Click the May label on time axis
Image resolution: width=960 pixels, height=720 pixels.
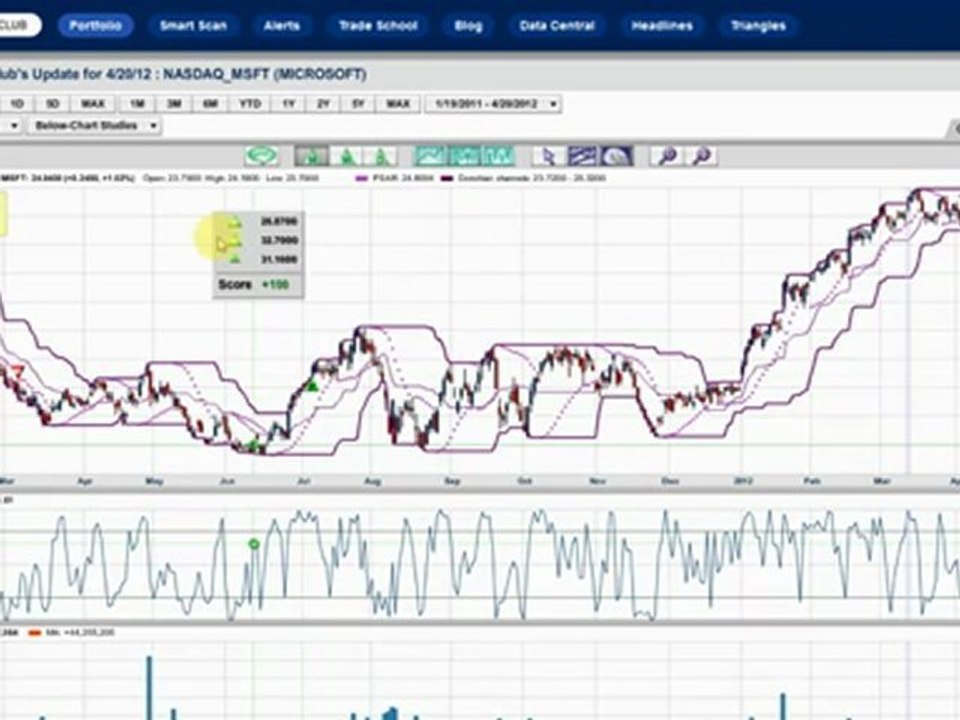(154, 482)
